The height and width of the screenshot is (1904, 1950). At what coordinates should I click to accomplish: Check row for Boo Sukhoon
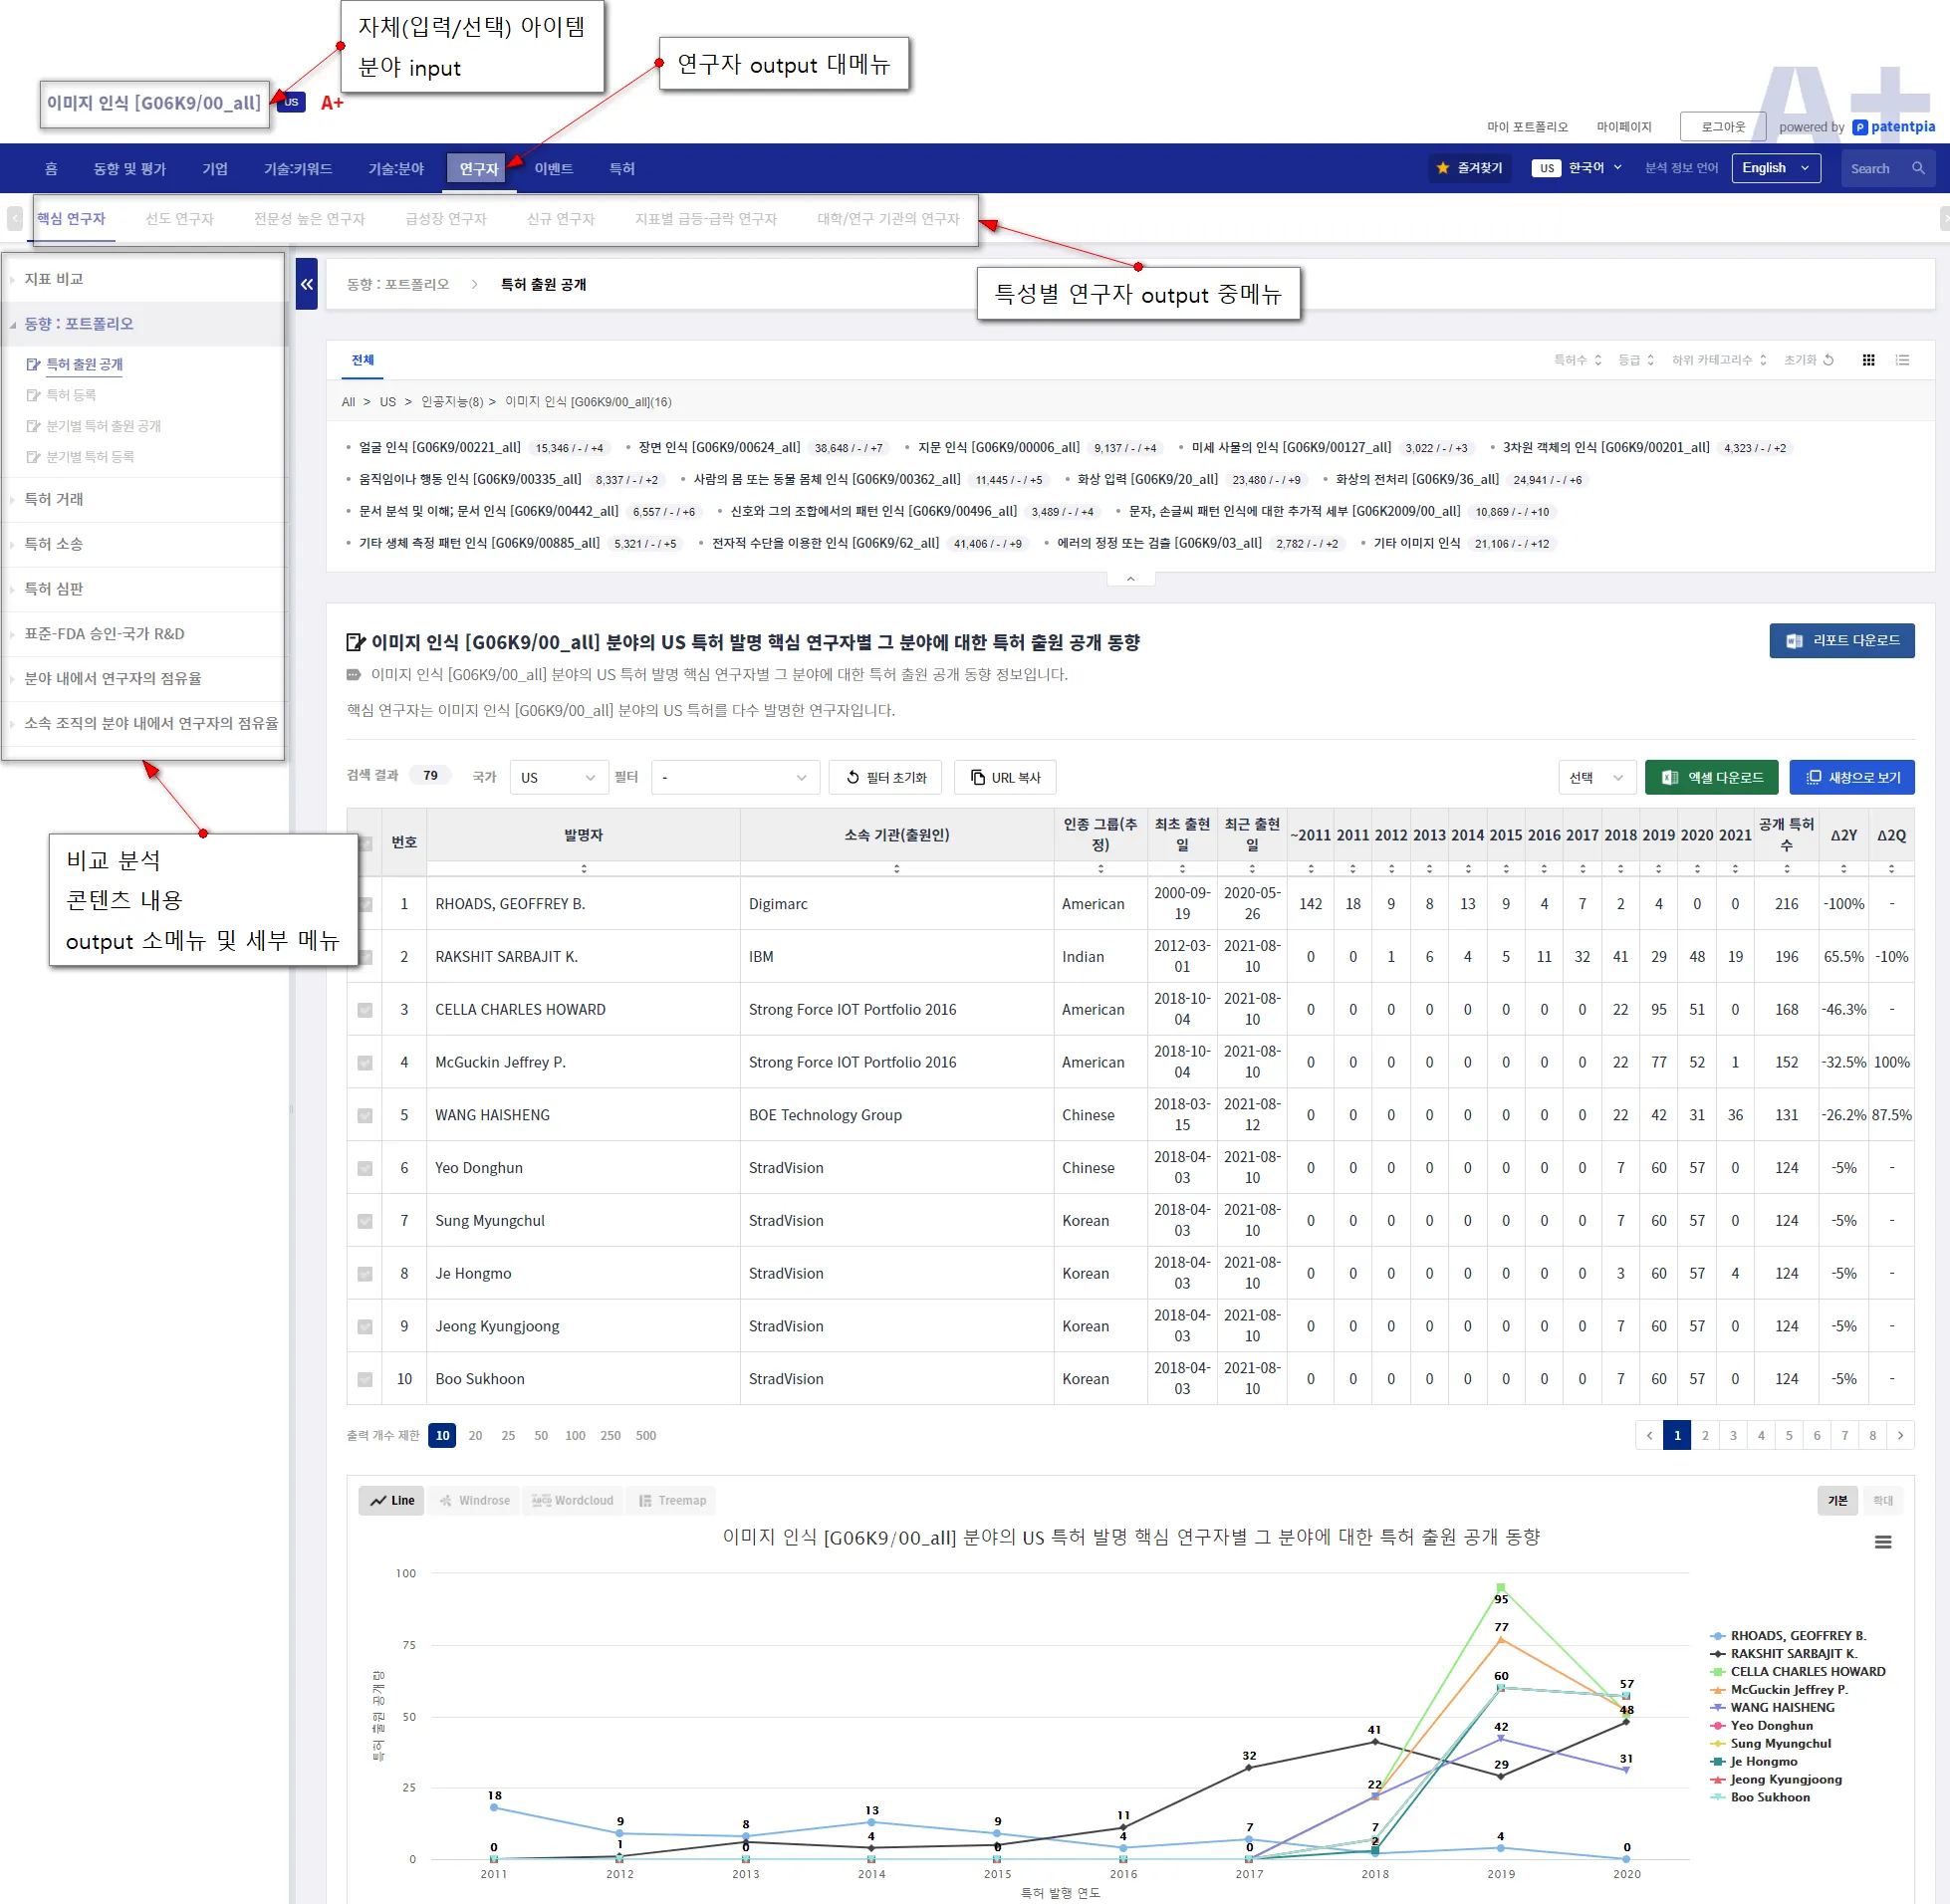coord(365,1379)
